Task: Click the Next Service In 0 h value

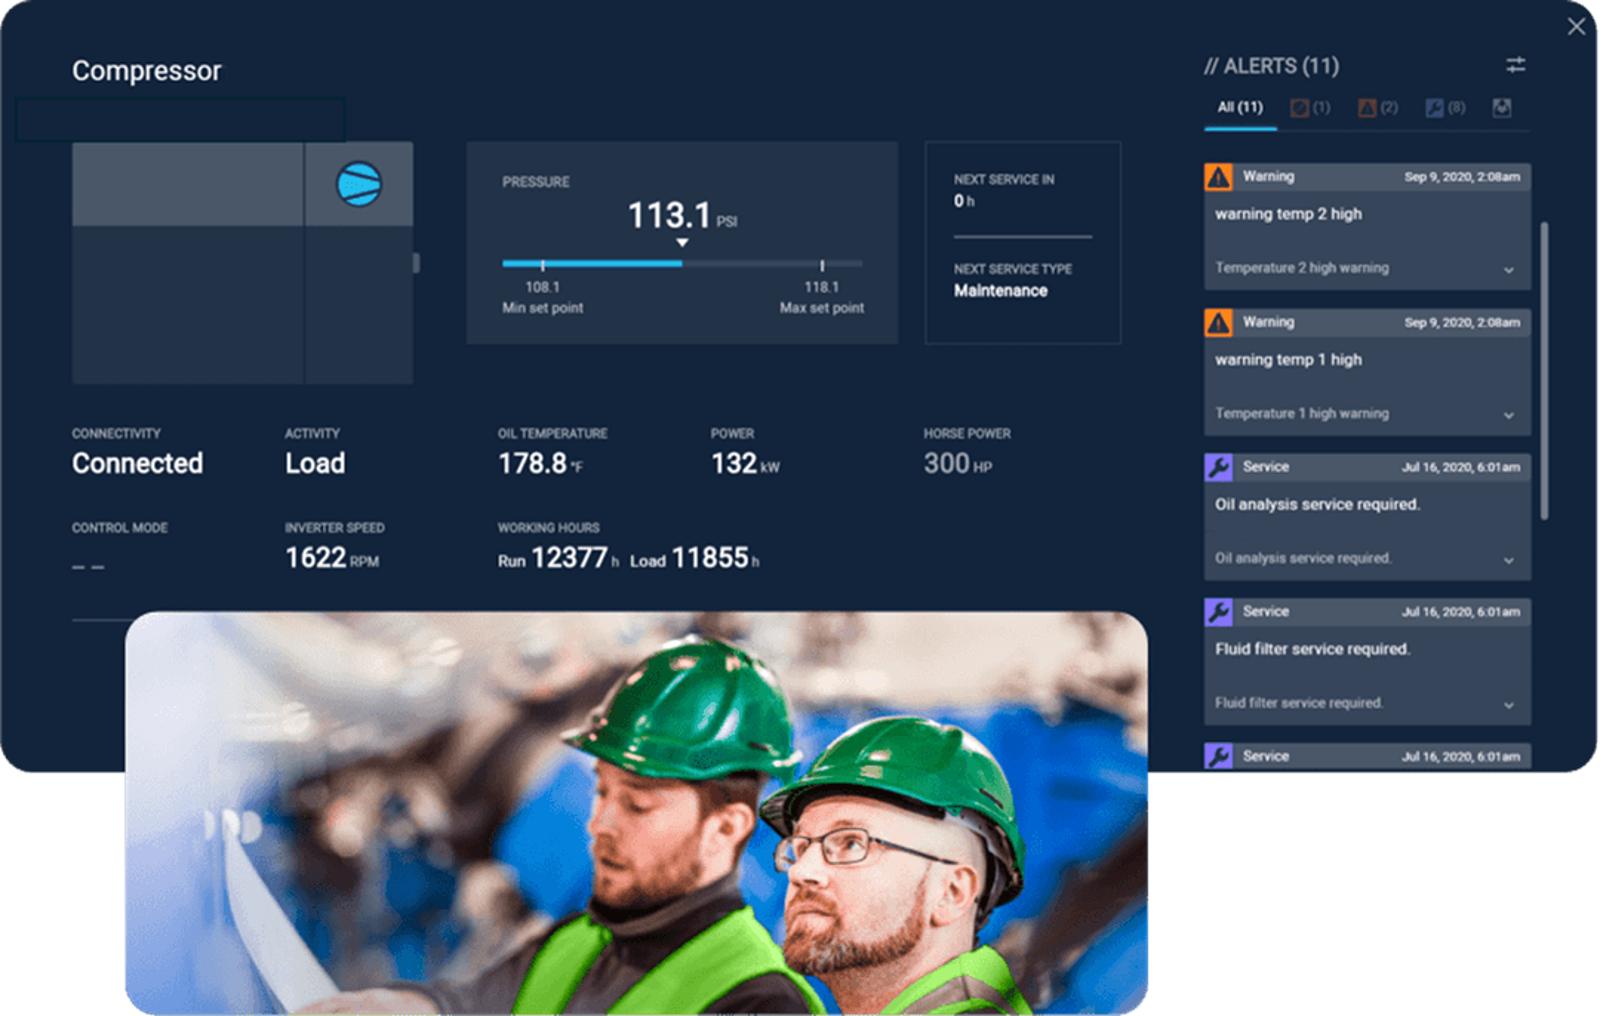Action: [964, 201]
